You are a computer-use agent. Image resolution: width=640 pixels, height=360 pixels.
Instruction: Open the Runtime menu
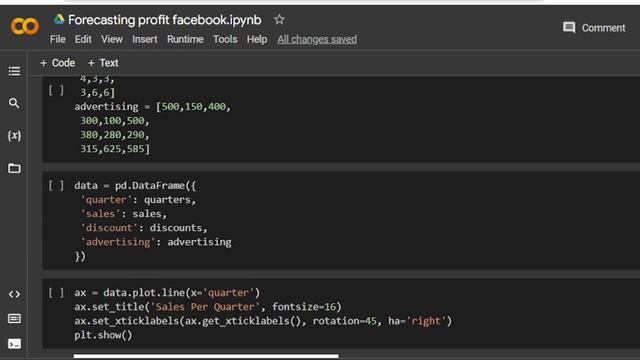[185, 40]
